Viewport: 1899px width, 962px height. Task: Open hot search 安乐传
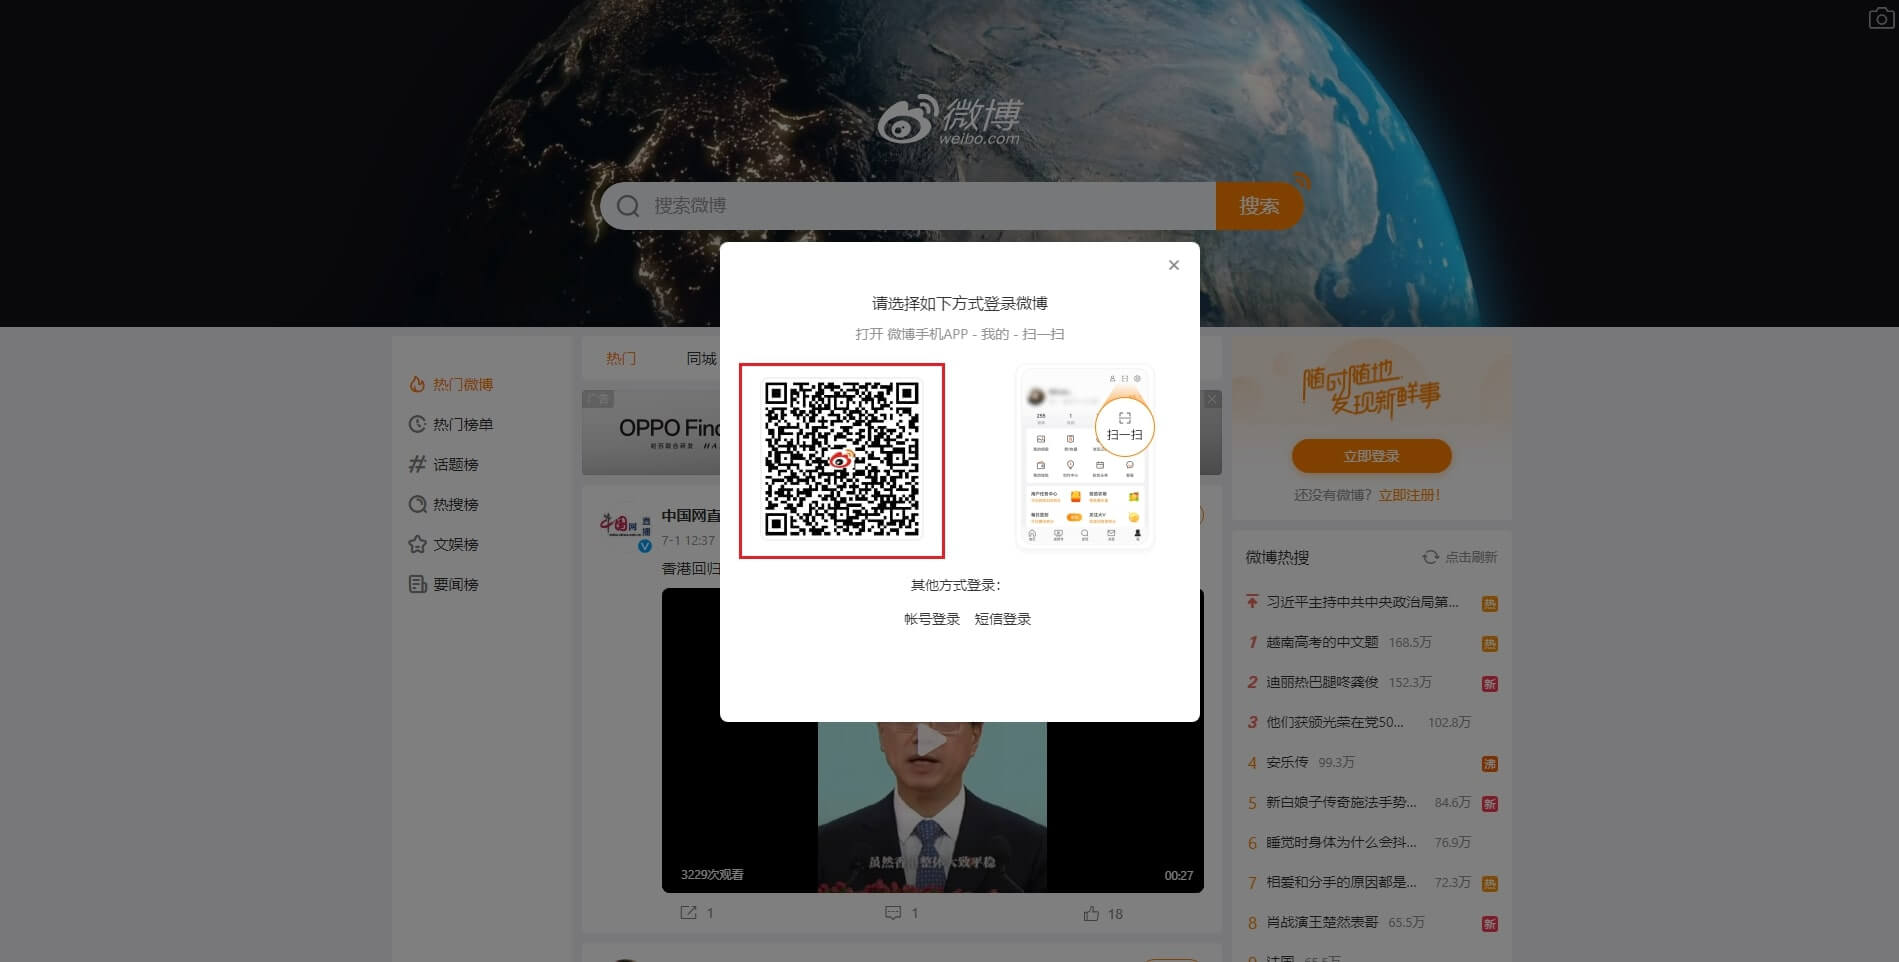(x=1287, y=762)
